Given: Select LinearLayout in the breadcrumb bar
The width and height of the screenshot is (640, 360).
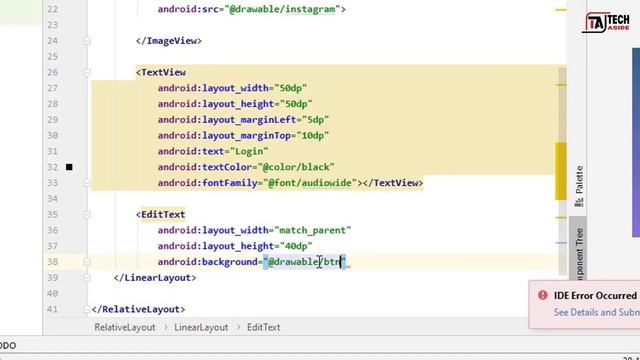Looking at the screenshot, I should (201, 327).
